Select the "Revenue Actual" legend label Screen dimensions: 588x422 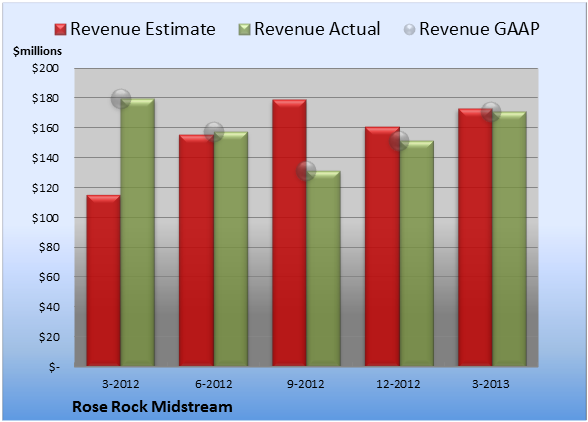click(x=317, y=29)
